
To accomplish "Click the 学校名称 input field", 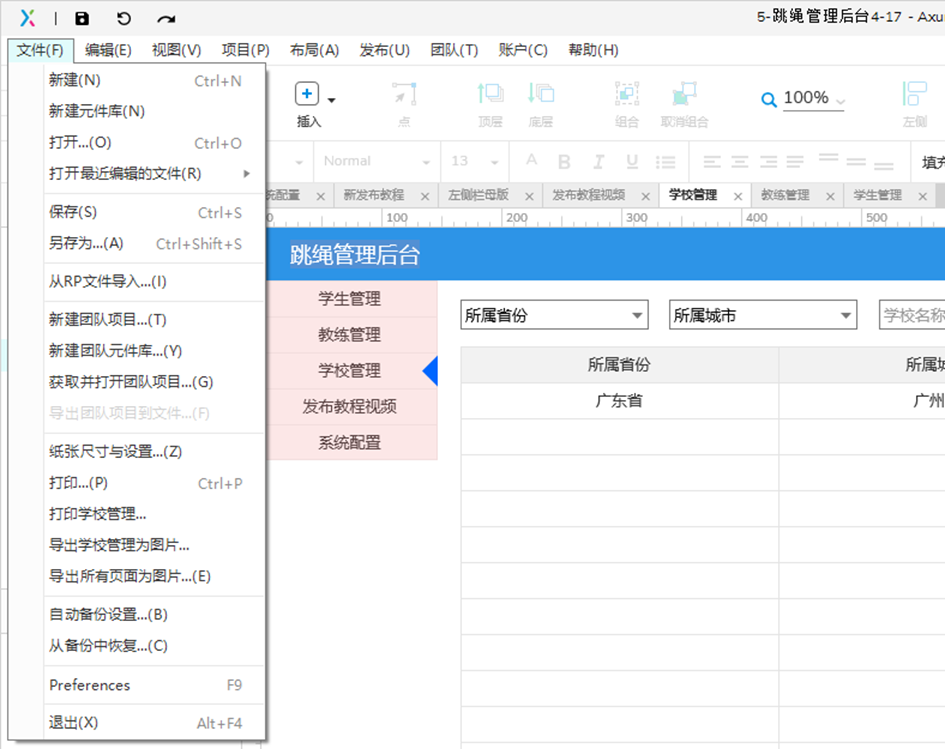I will (x=912, y=315).
